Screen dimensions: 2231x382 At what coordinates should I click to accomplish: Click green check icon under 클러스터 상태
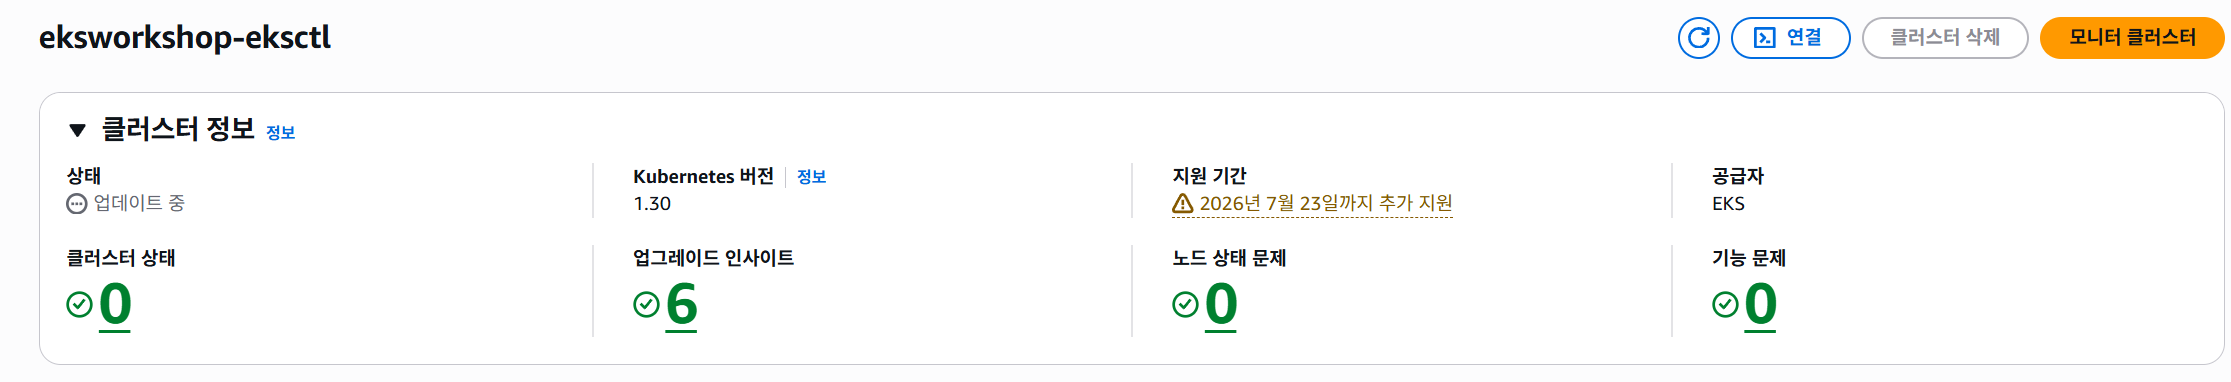click(79, 304)
